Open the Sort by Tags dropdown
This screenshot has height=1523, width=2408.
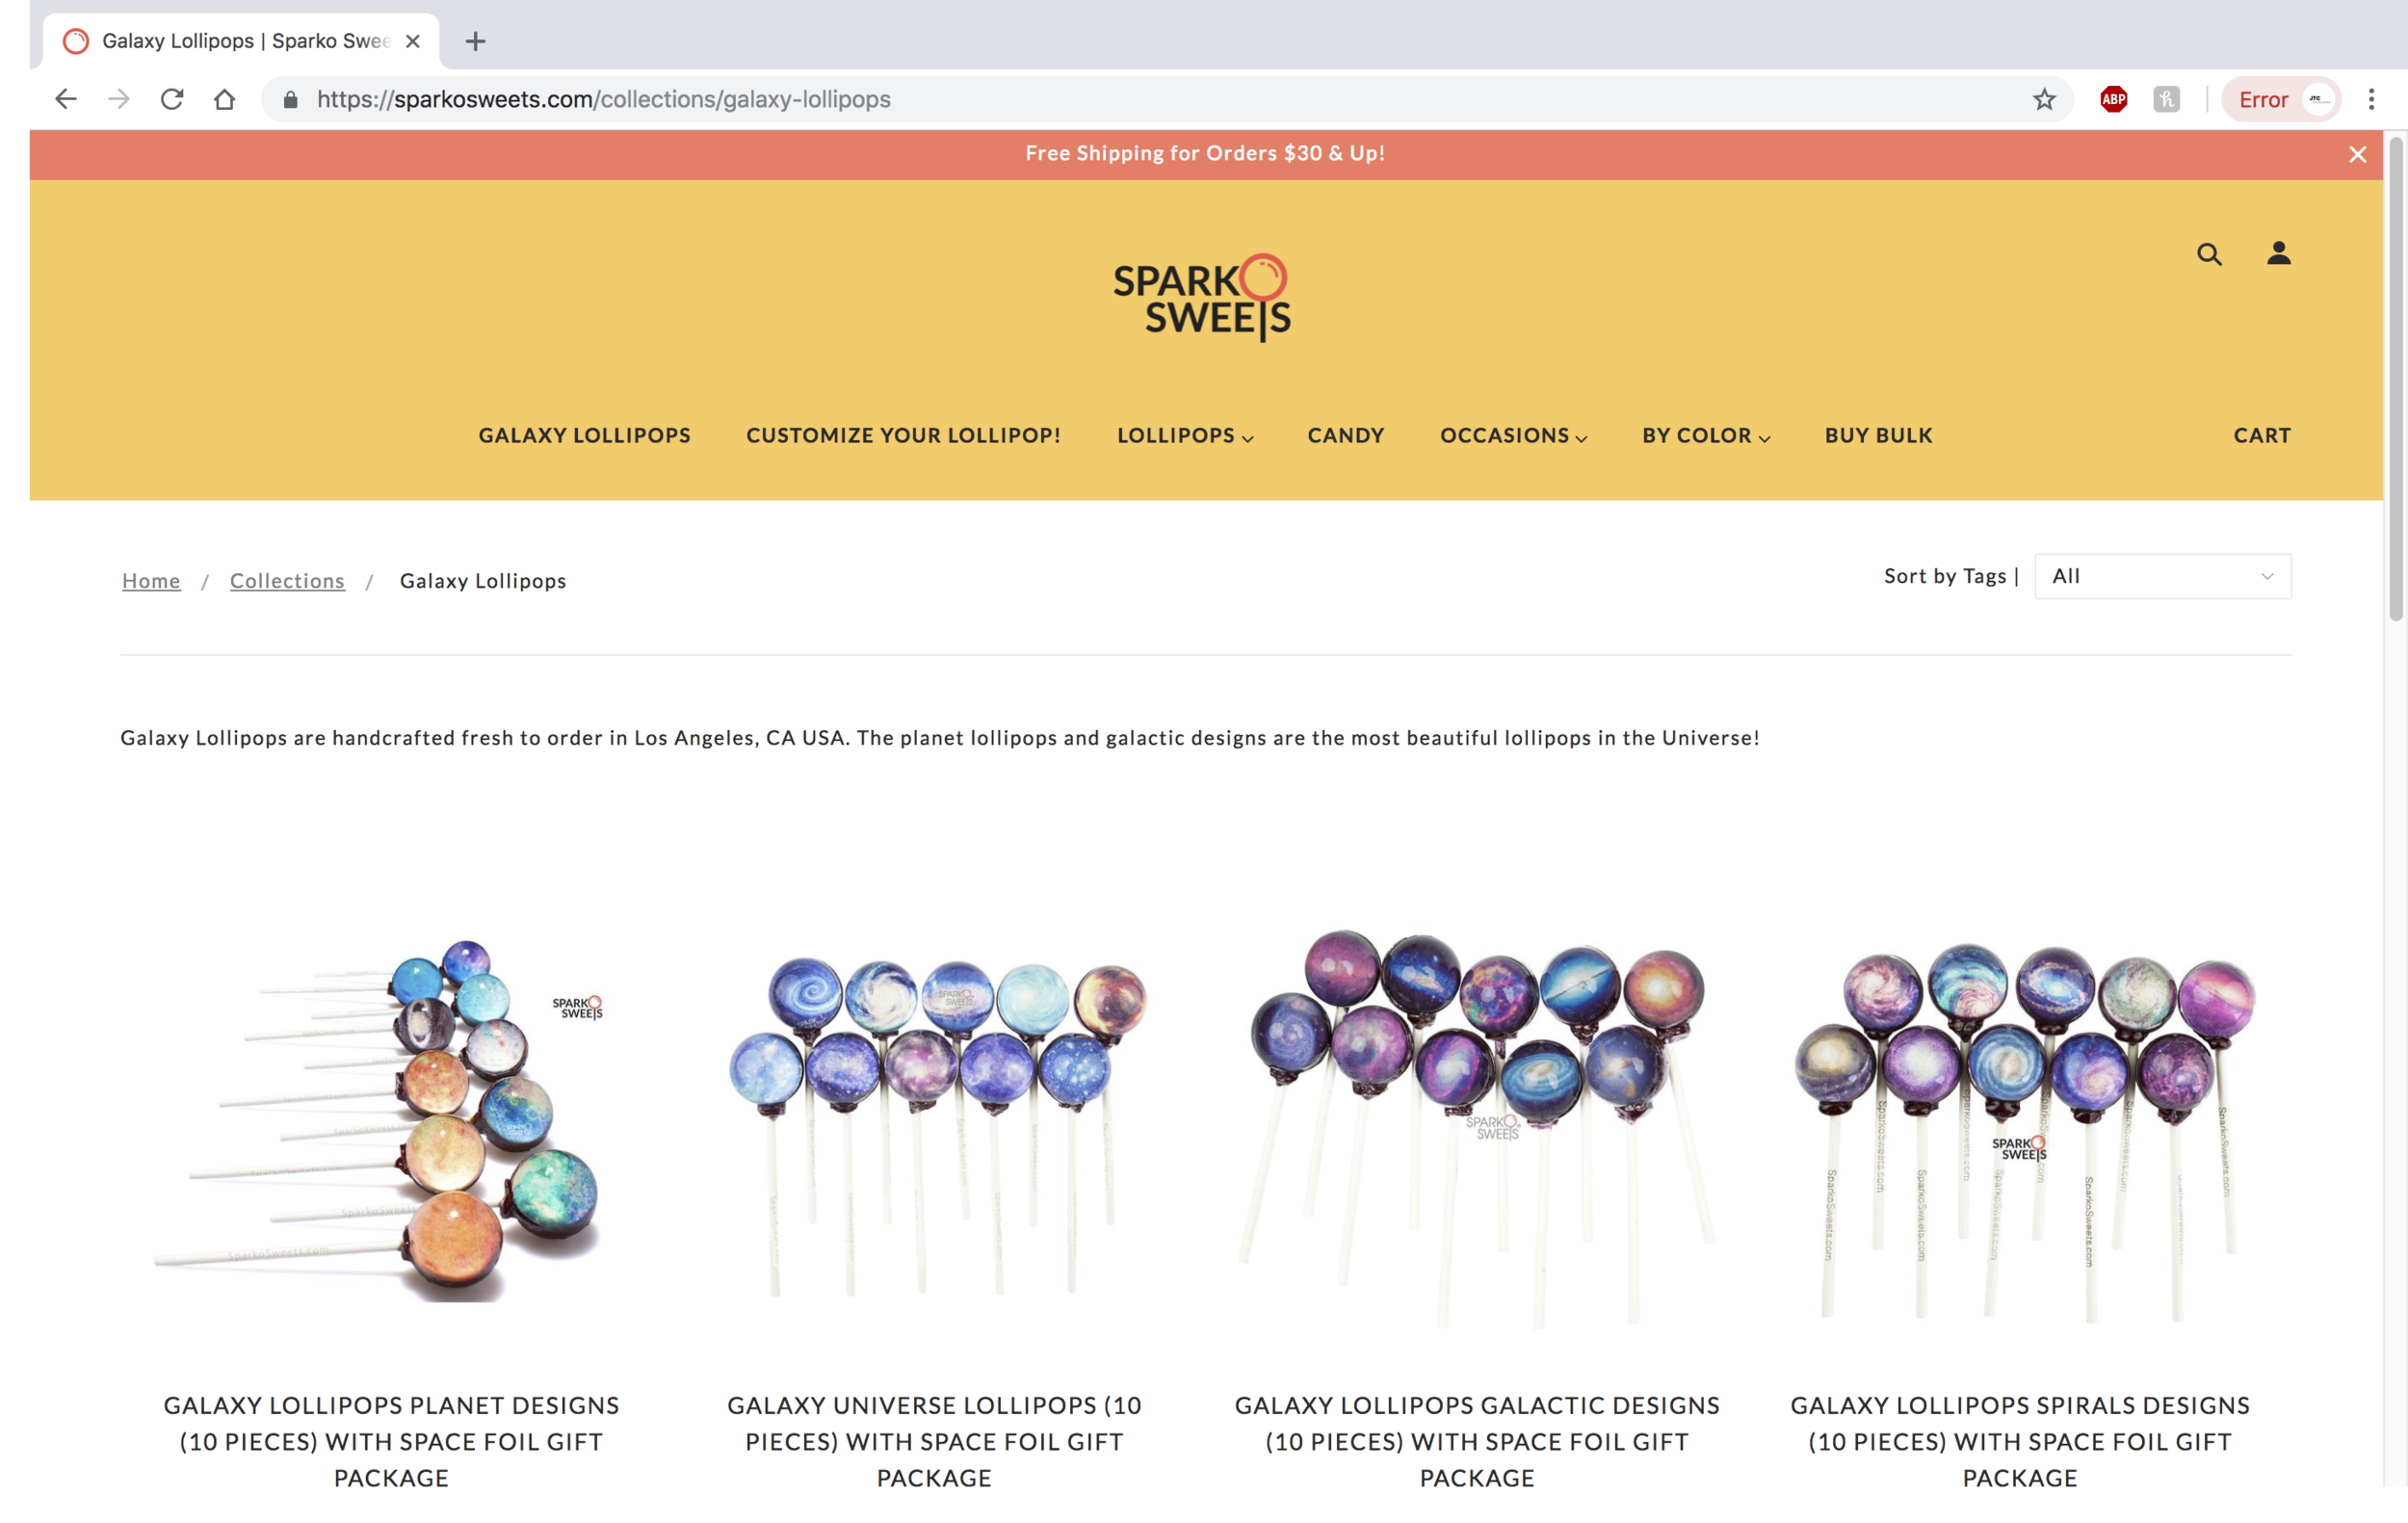(2162, 576)
